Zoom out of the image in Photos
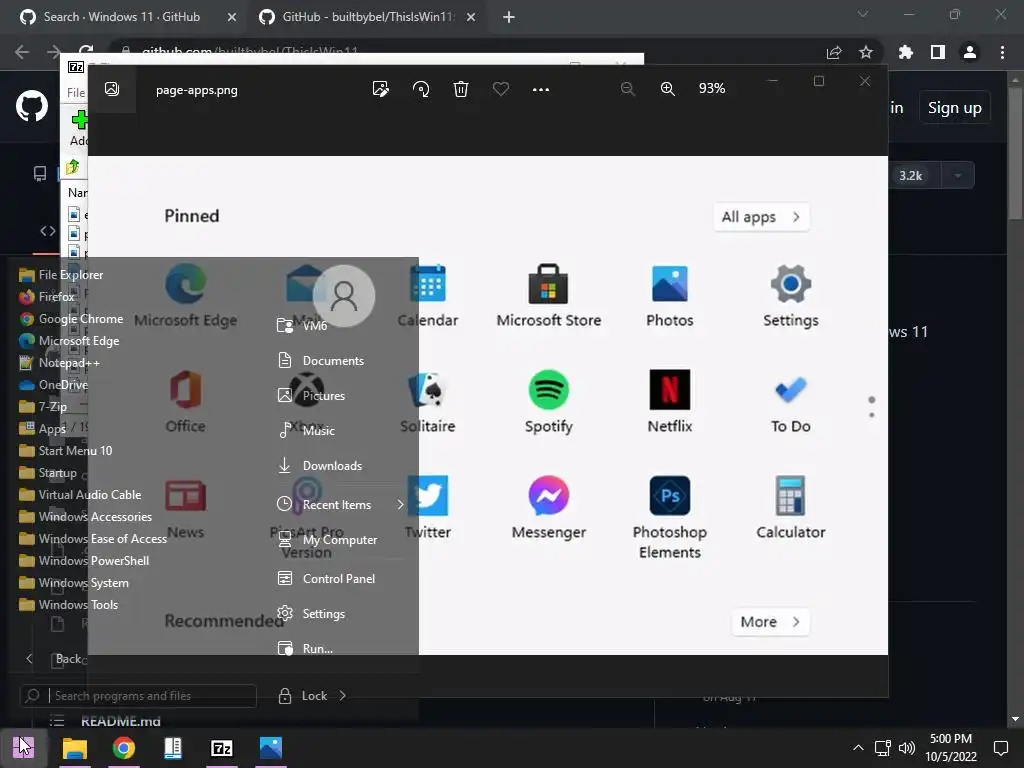The image size is (1024, 768). click(x=628, y=89)
